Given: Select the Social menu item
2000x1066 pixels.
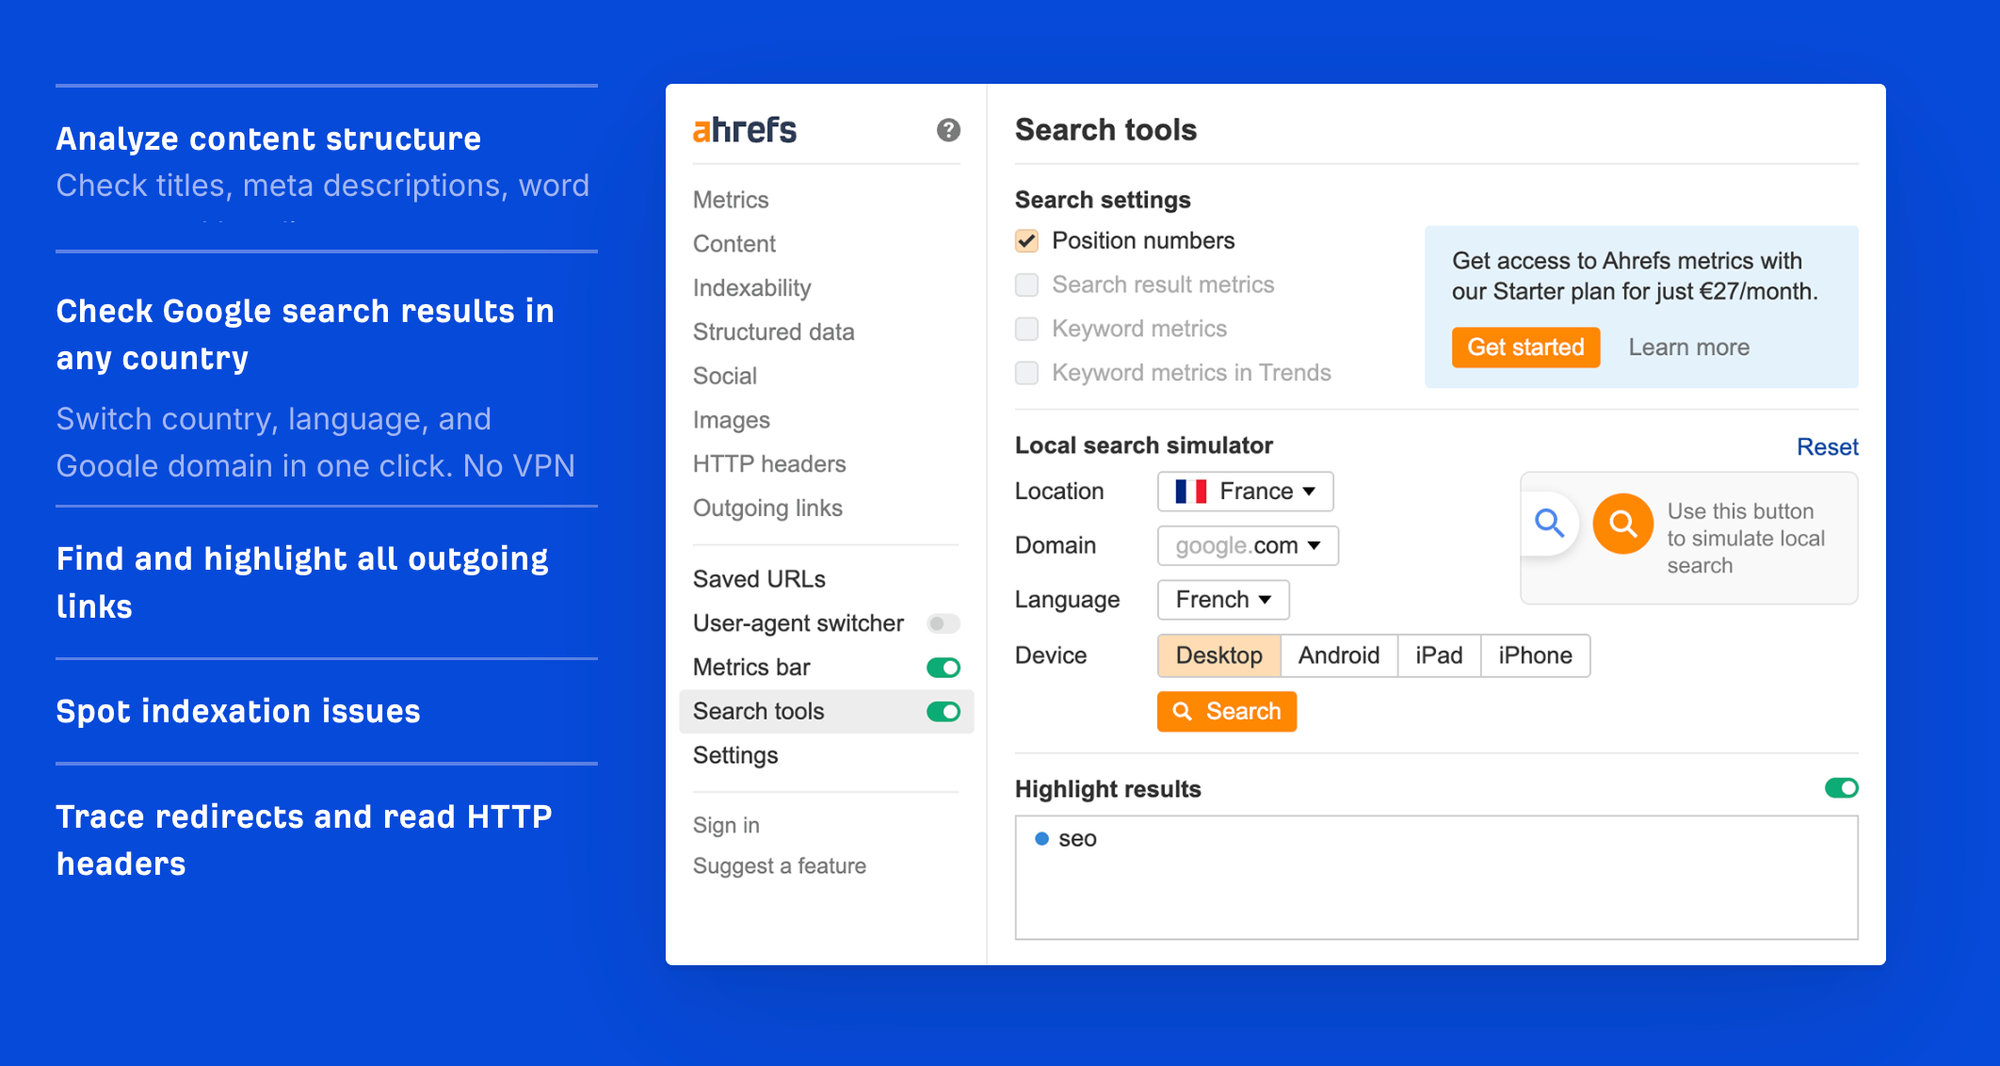Looking at the screenshot, I should [x=725, y=376].
